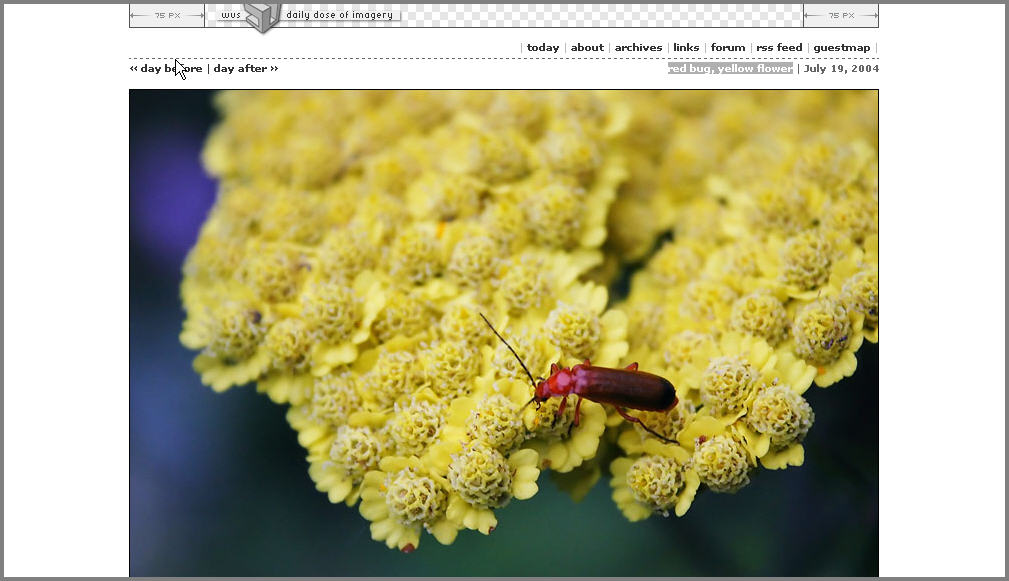The image size is (1009, 581).
Task: Click the 'July 19, 2004' date text
Action: (841, 69)
